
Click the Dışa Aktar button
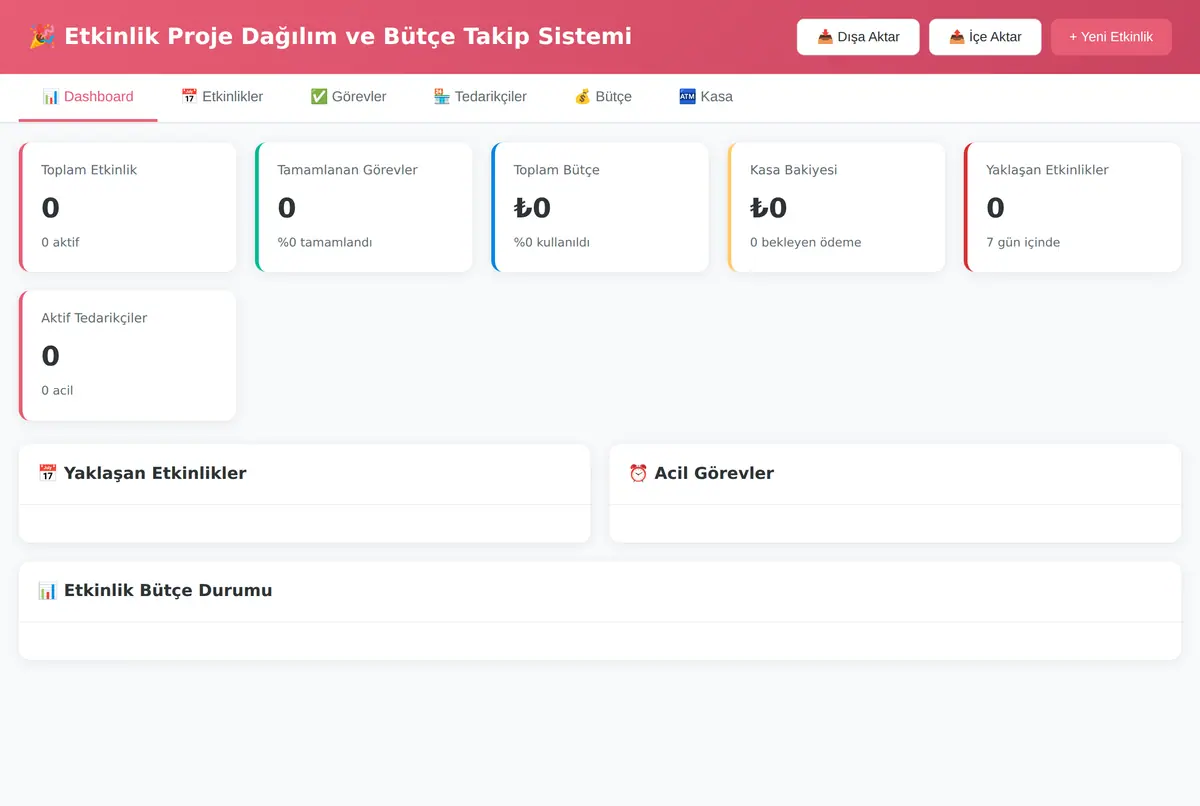click(x=858, y=37)
